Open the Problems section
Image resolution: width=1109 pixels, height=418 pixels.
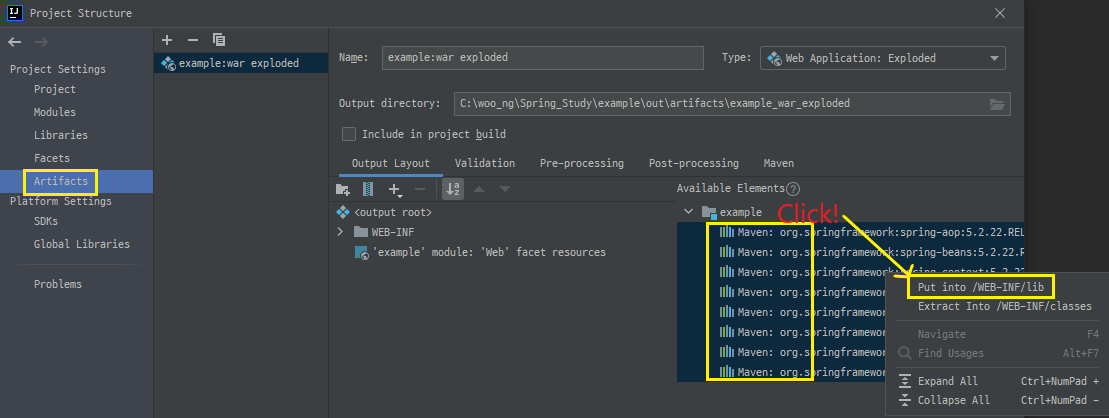pyautogui.click(x=58, y=284)
